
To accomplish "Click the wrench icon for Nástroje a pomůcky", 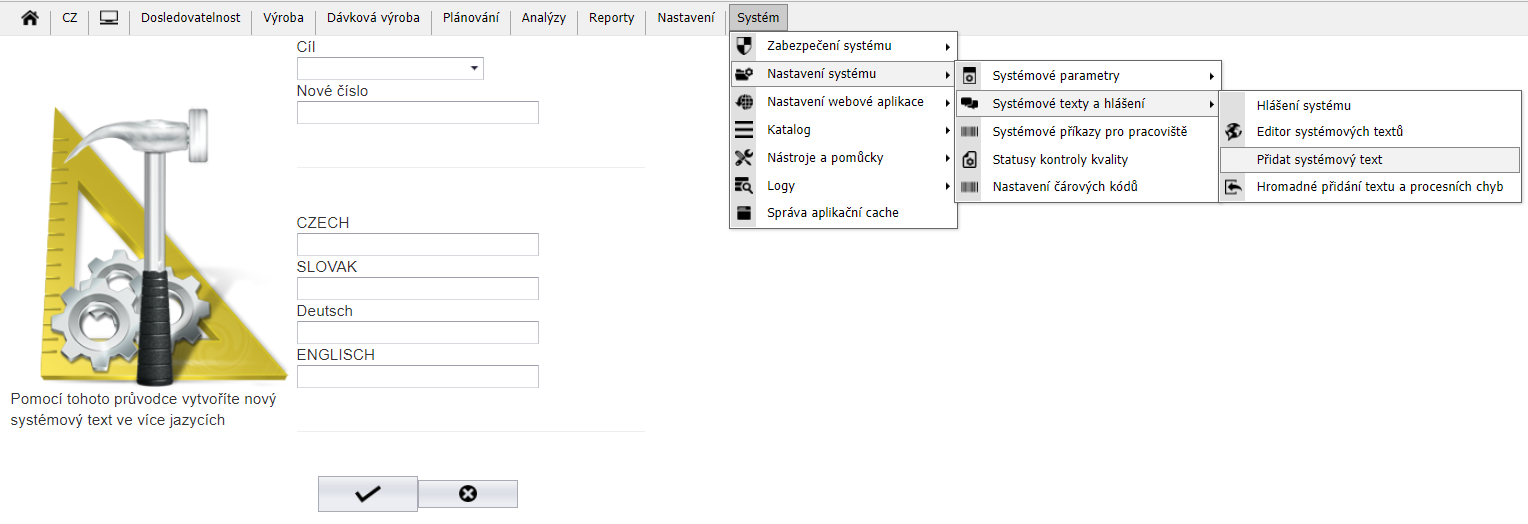I will (743, 158).
